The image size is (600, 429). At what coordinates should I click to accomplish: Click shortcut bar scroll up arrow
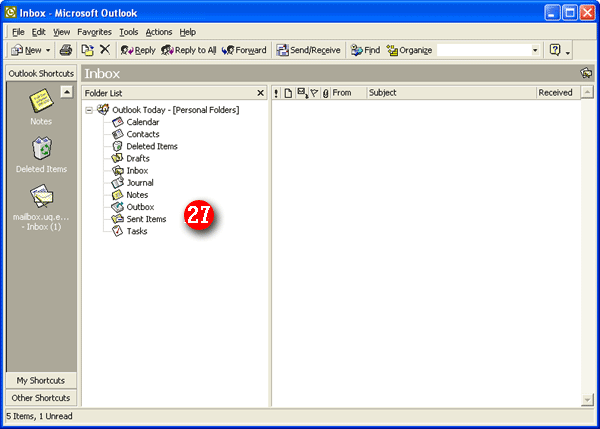click(x=67, y=92)
